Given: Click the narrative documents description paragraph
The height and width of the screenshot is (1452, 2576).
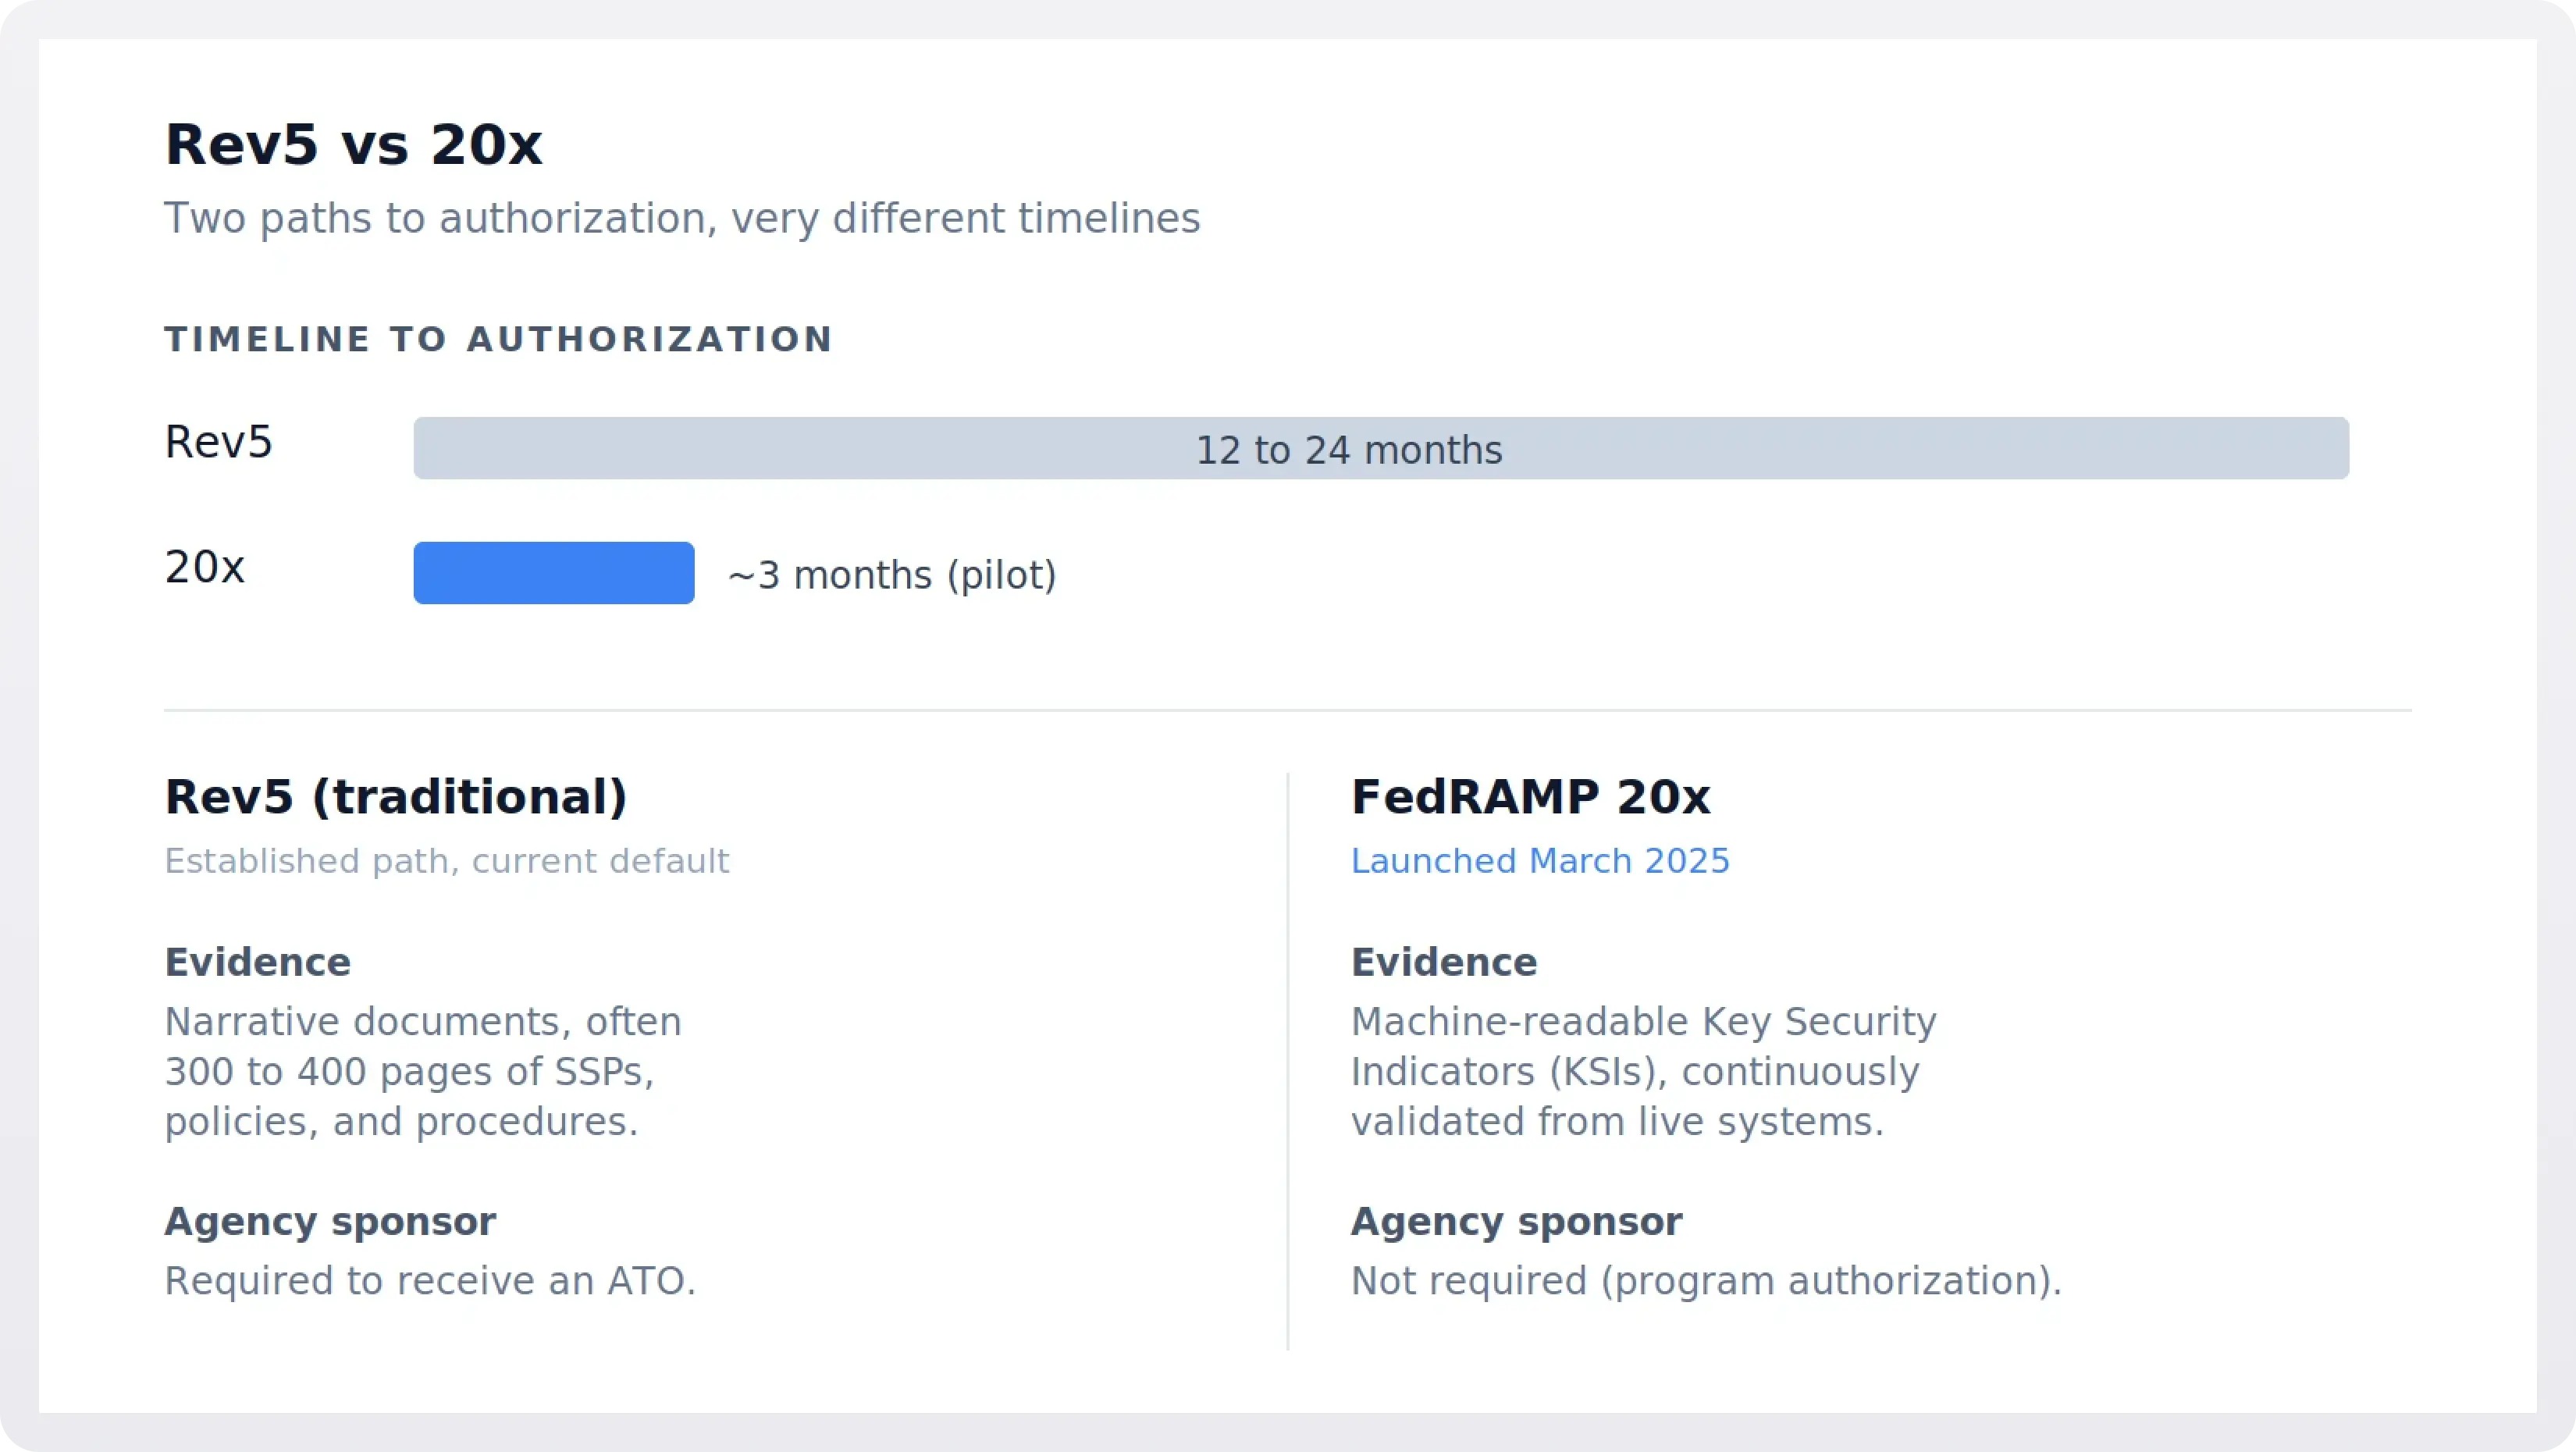Looking at the screenshot, I should click(422, 1071).
